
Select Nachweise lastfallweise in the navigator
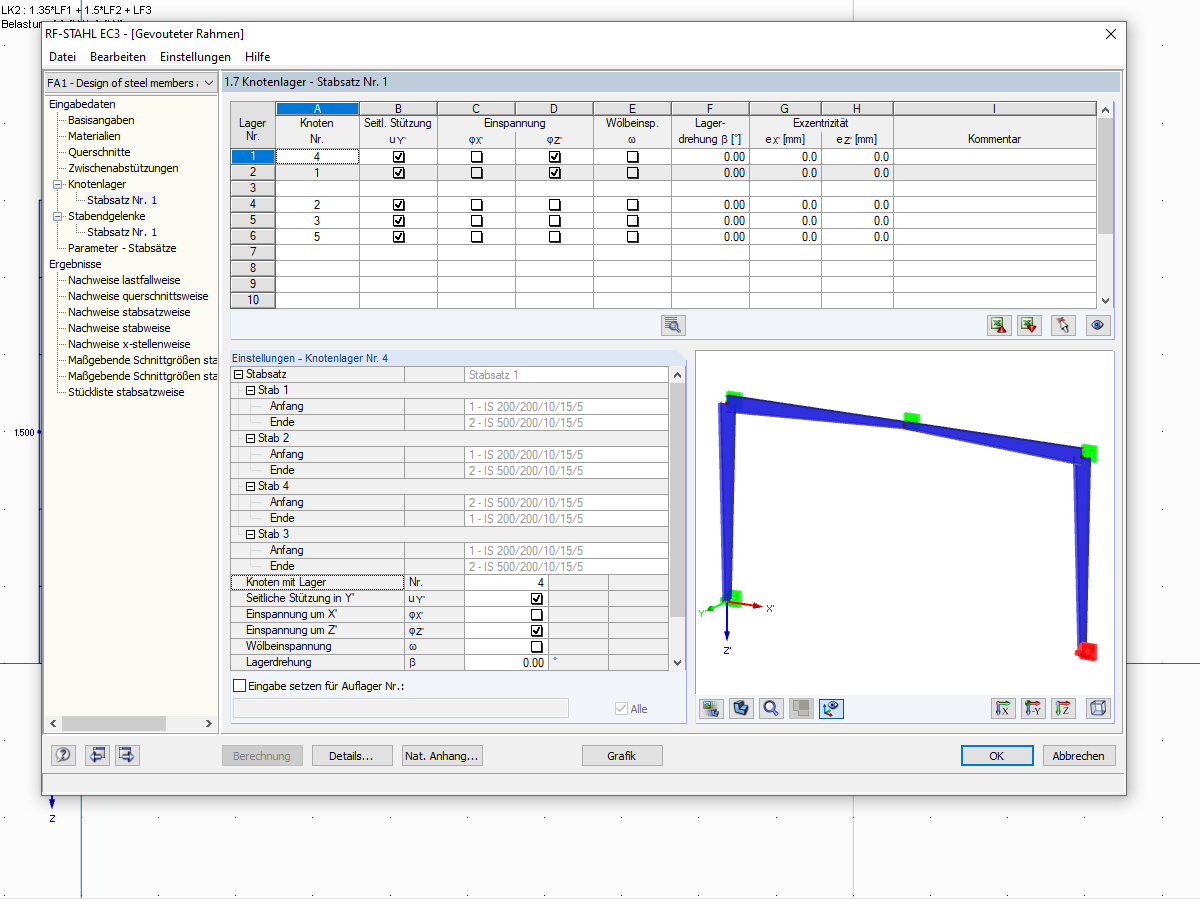(x=124, y=280)
